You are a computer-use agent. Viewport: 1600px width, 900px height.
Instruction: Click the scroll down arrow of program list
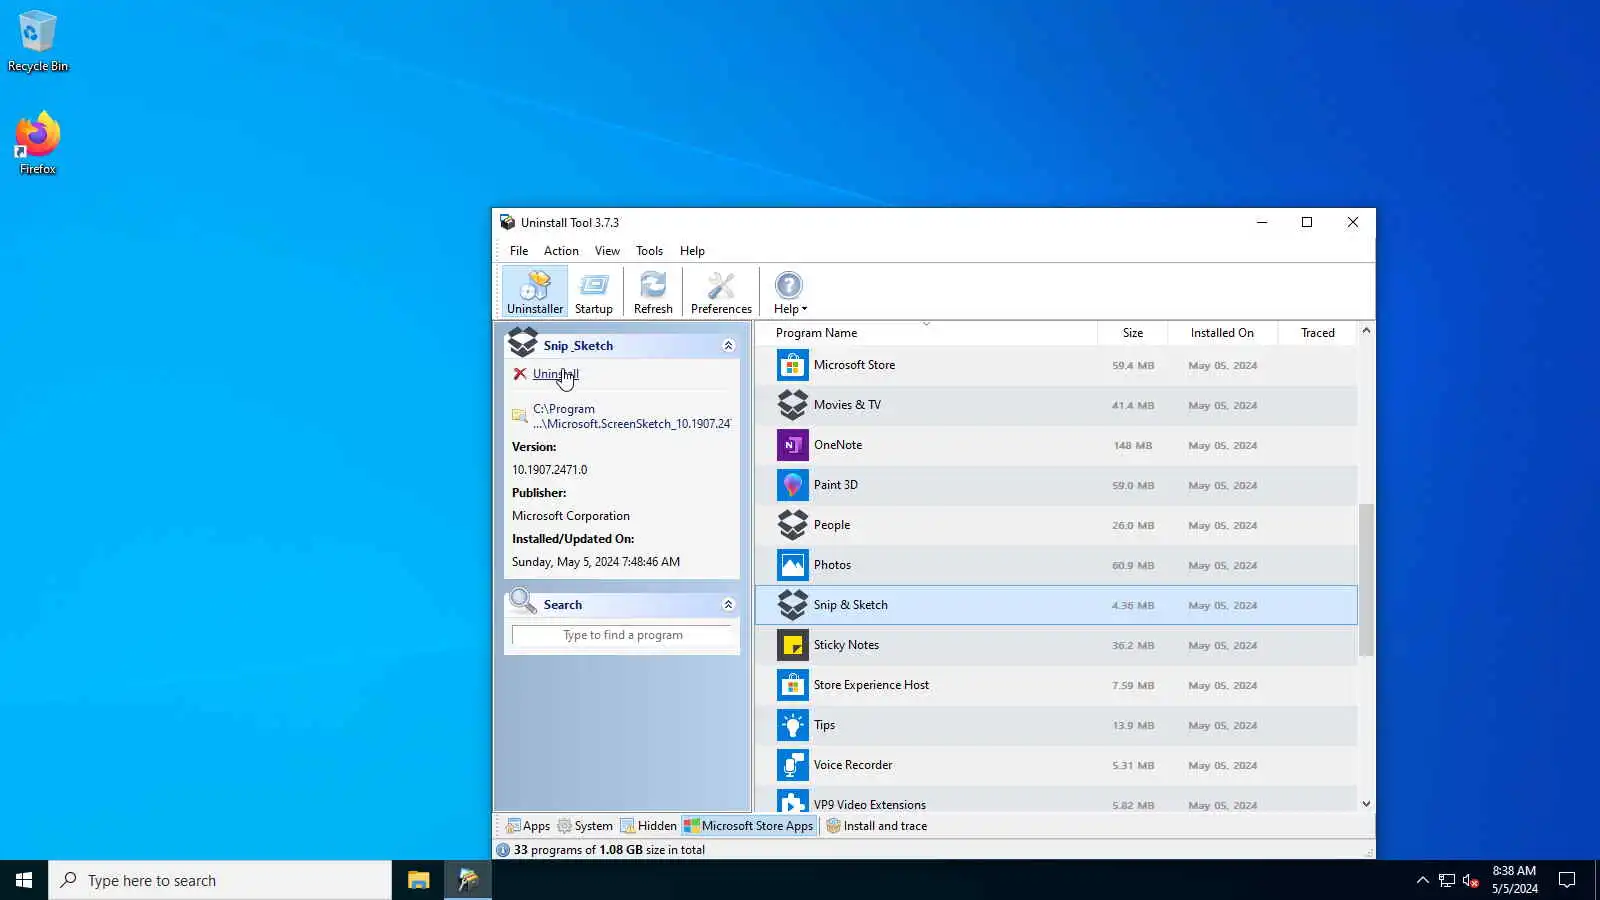click(x=1366, y=804)
